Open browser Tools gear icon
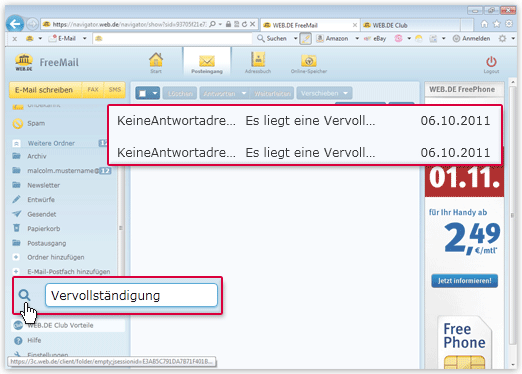The height and width of the screenshot is (374, 522). pyautogui.click(x=509, y=24)
